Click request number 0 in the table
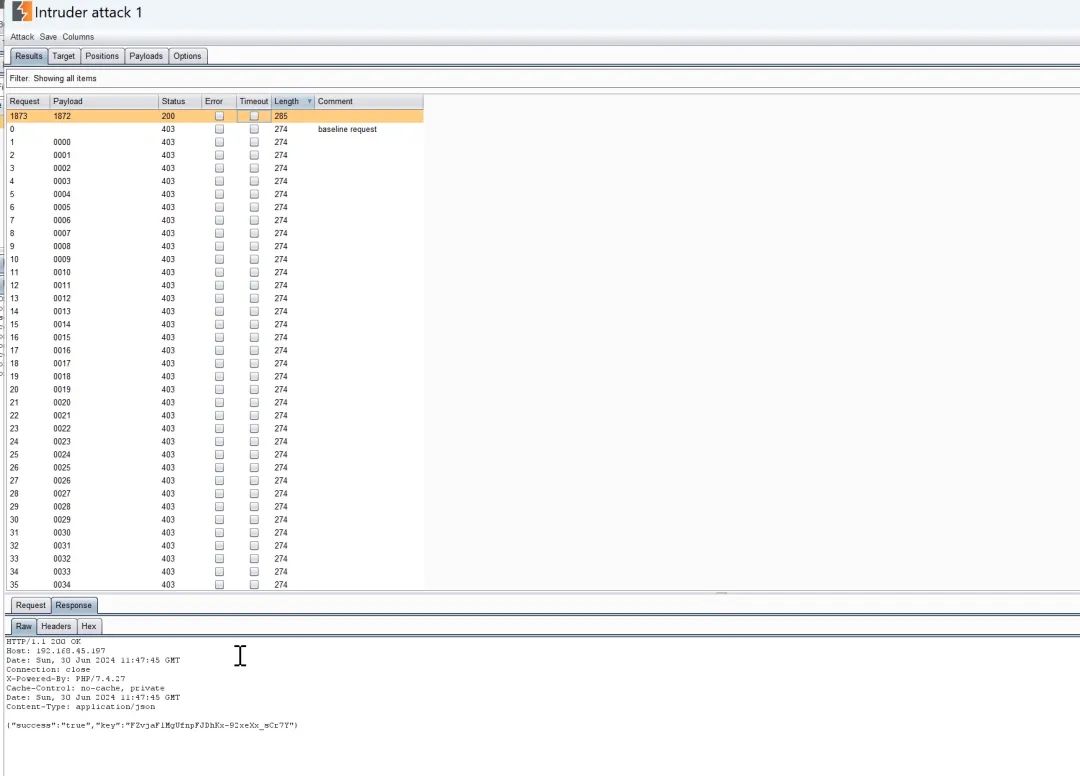 coord(12,129)
